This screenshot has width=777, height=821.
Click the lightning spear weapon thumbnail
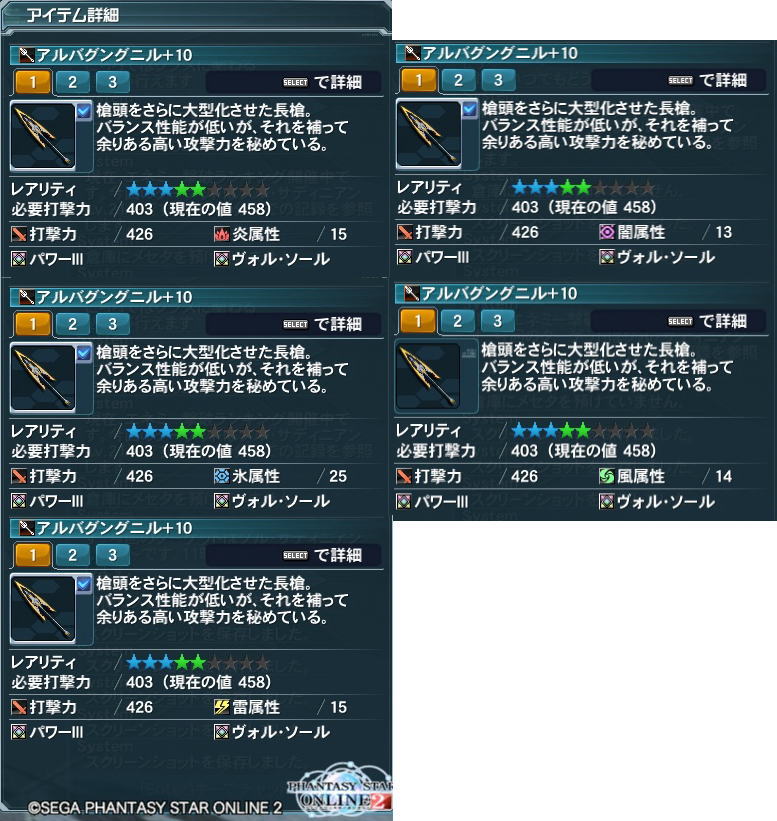tap(43, 608)
